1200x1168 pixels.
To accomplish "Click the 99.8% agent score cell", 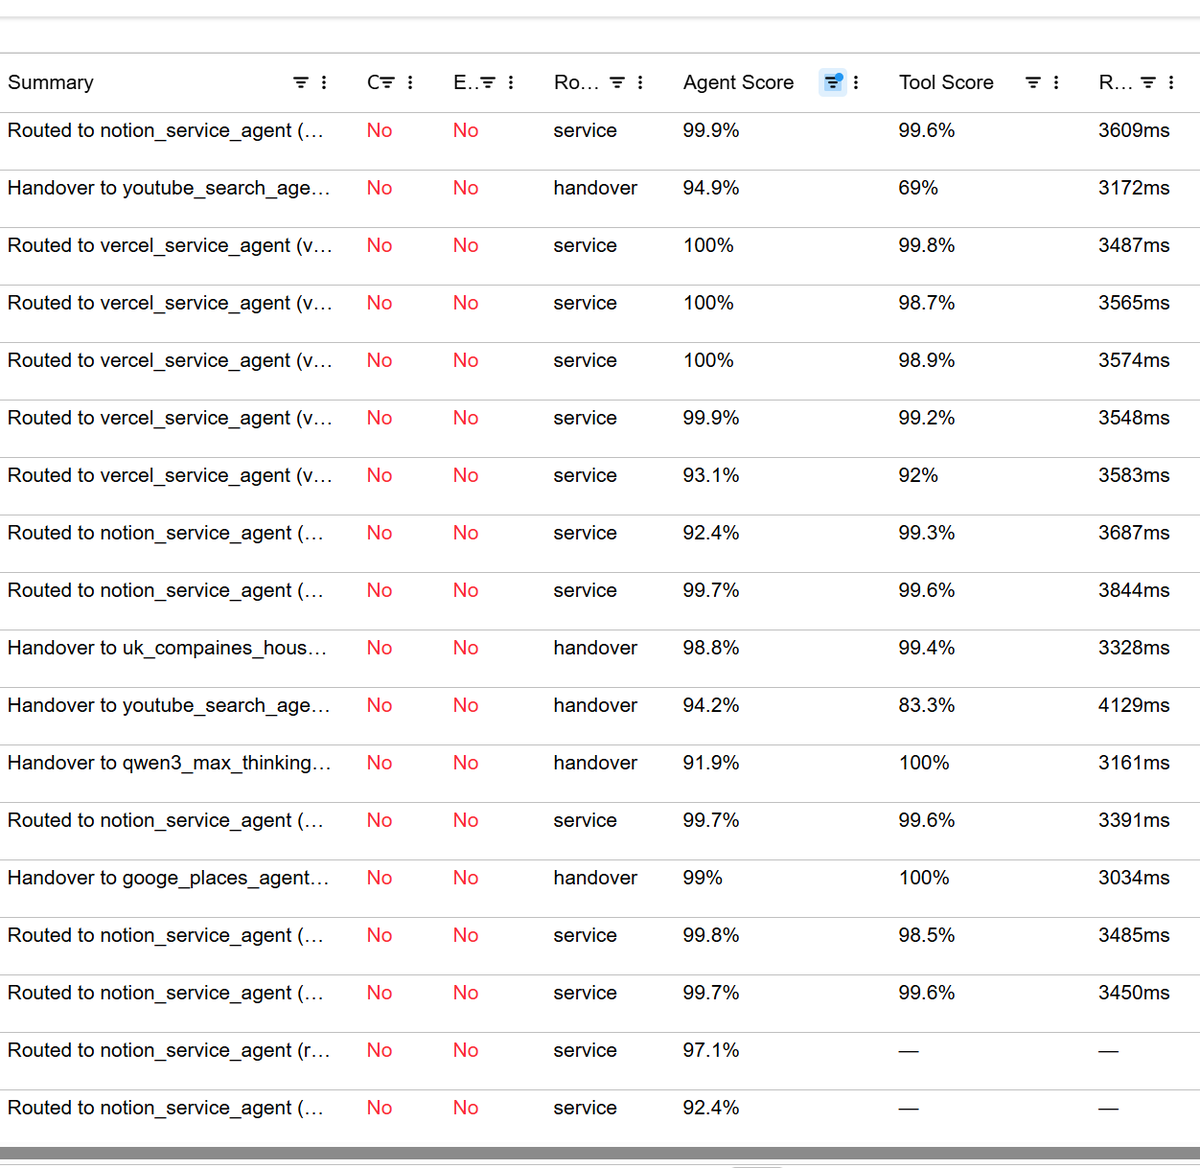I will (711, 936).
